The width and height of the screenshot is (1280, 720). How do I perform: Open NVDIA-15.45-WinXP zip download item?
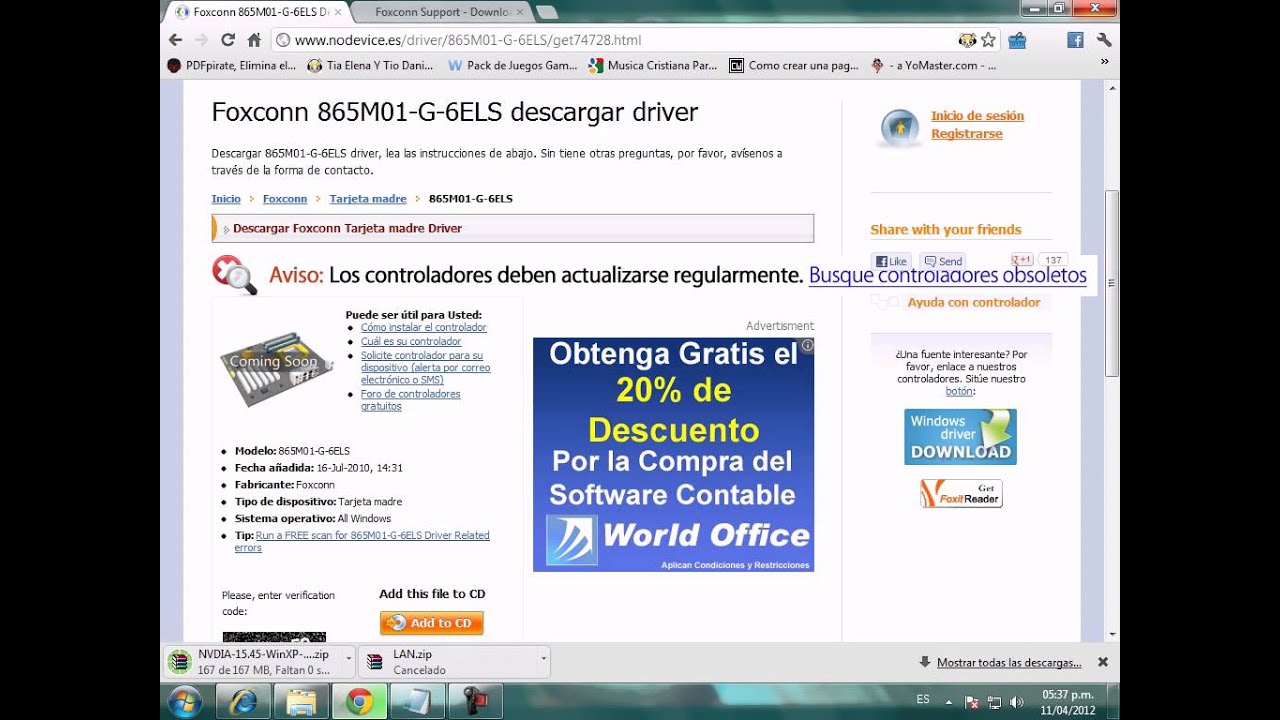coord(253,662)
